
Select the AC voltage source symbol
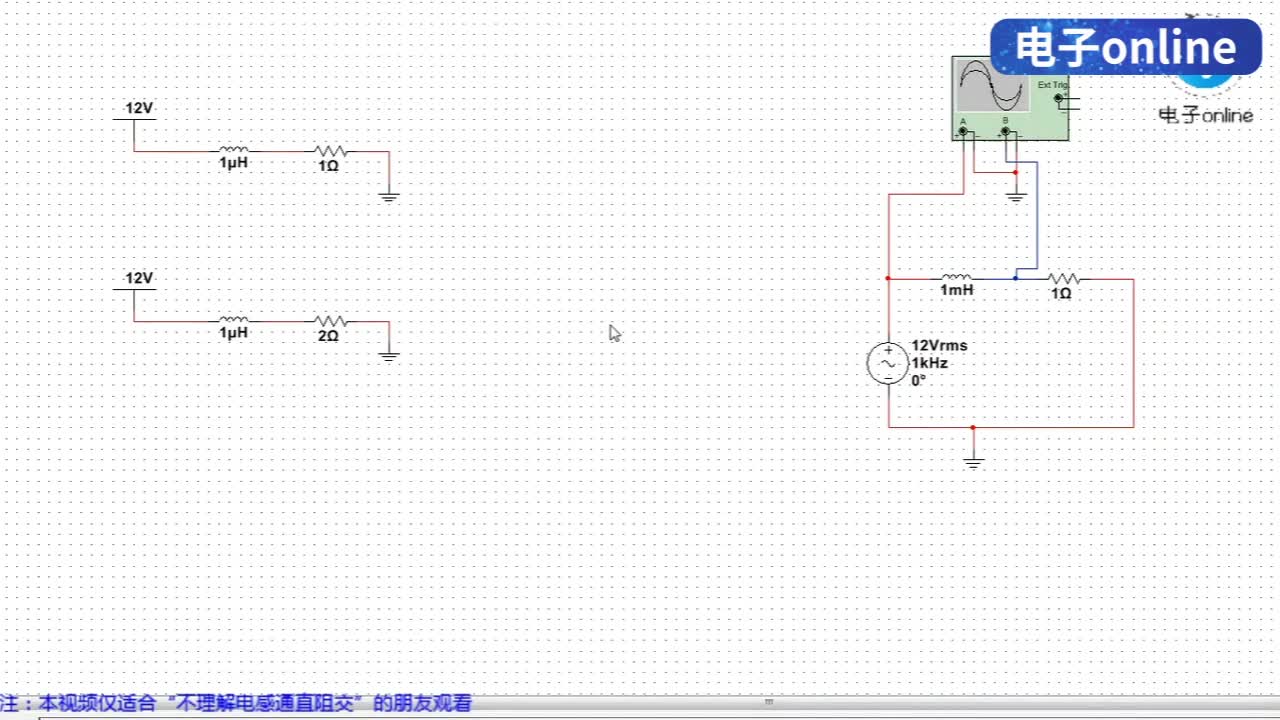pyautogui.click(x=888, y=363)
